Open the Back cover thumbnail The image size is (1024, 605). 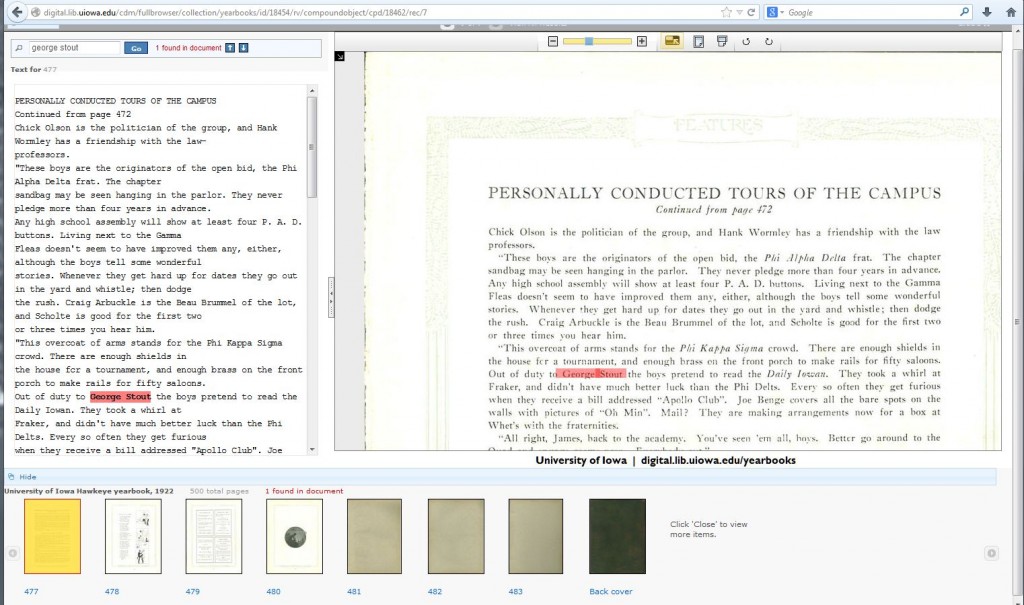617,536
